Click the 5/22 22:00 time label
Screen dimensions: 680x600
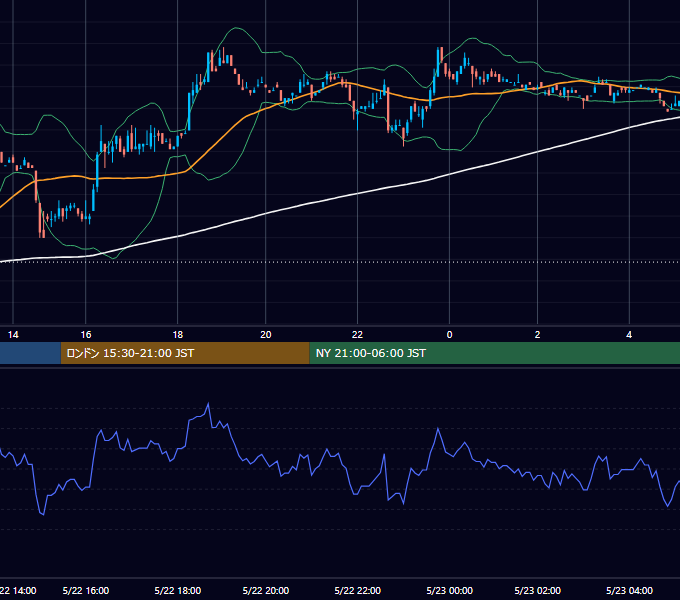click(x=358, y=590)
